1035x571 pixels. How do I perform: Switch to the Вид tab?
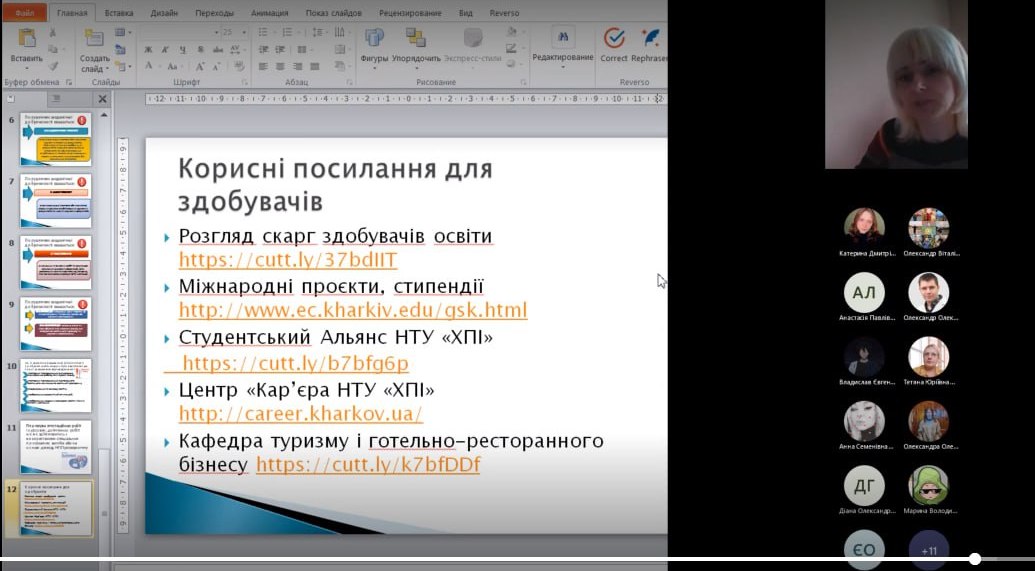click(x=465, y=13)
